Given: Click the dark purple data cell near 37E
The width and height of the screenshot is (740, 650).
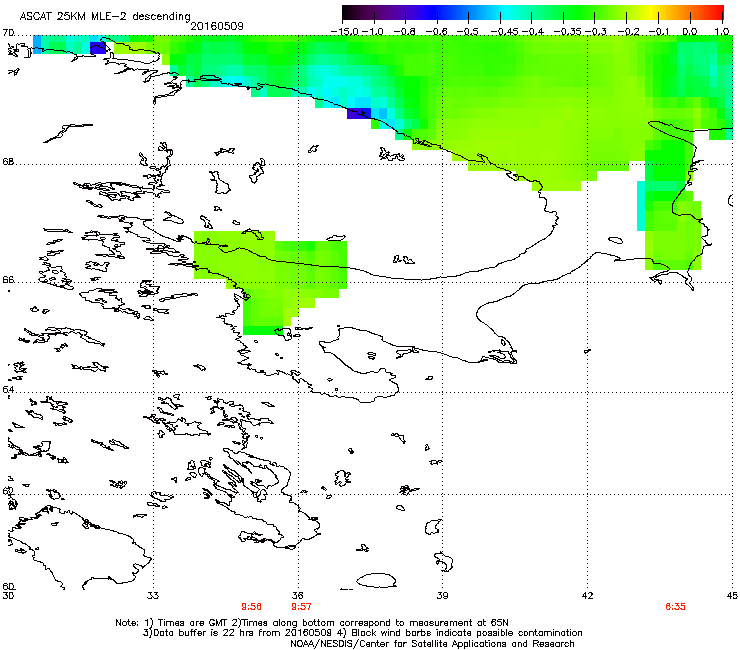Looking at the screenshot, I should click(359, 113).
